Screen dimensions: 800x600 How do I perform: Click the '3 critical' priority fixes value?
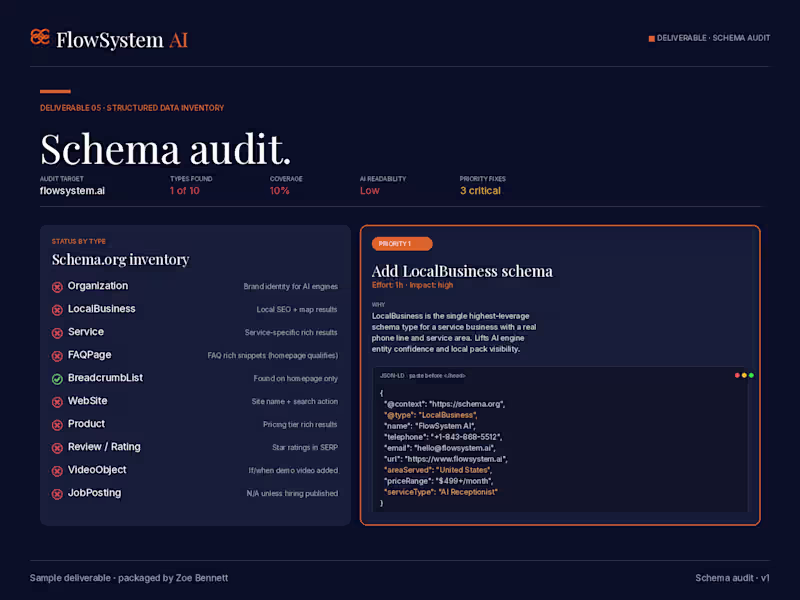pos(480,191)
